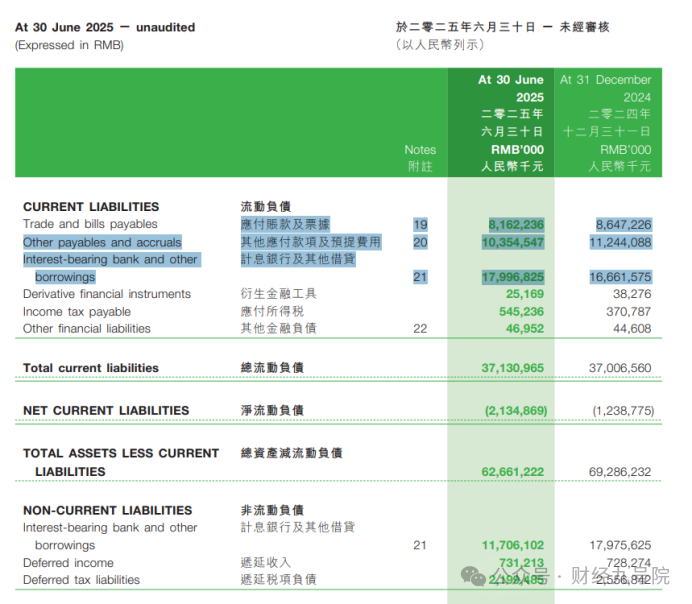Click total current liabilities 37,130,965
The height and width of the screenshot is (604, 692).
[x=513, y=368]
